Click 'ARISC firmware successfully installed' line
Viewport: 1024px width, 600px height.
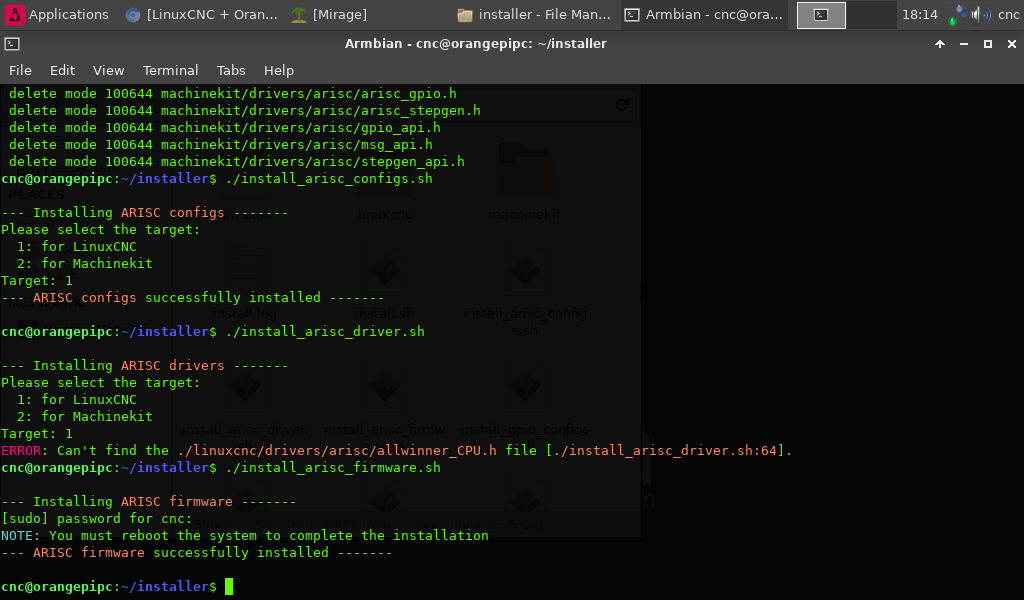point(197,552)
